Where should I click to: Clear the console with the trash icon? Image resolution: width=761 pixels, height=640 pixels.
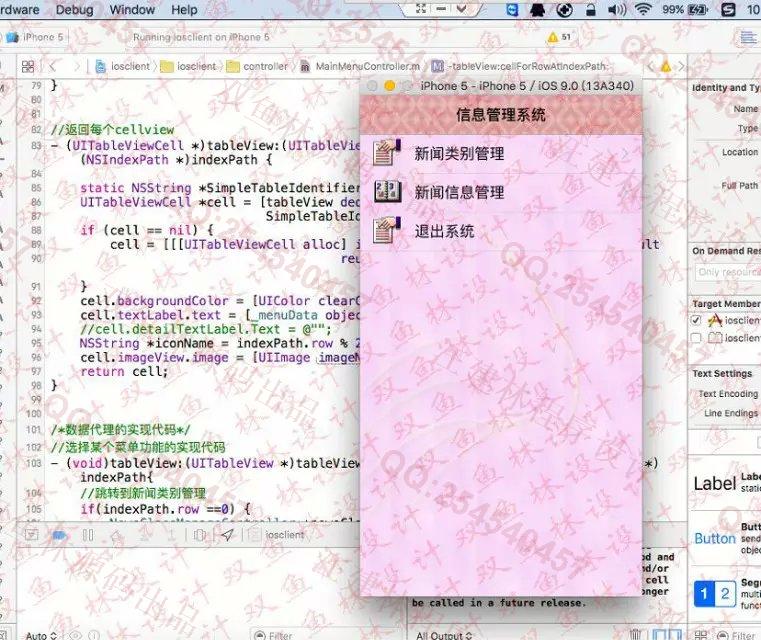click(635, 634)
